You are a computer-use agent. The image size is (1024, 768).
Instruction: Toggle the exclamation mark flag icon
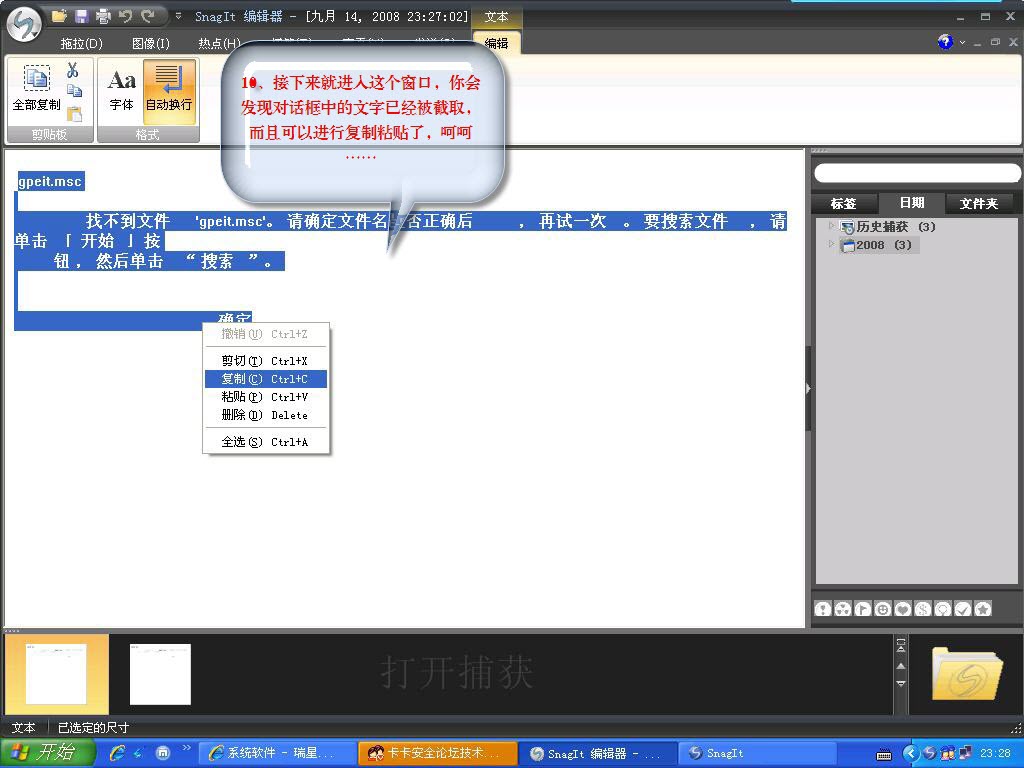[823, 609]
